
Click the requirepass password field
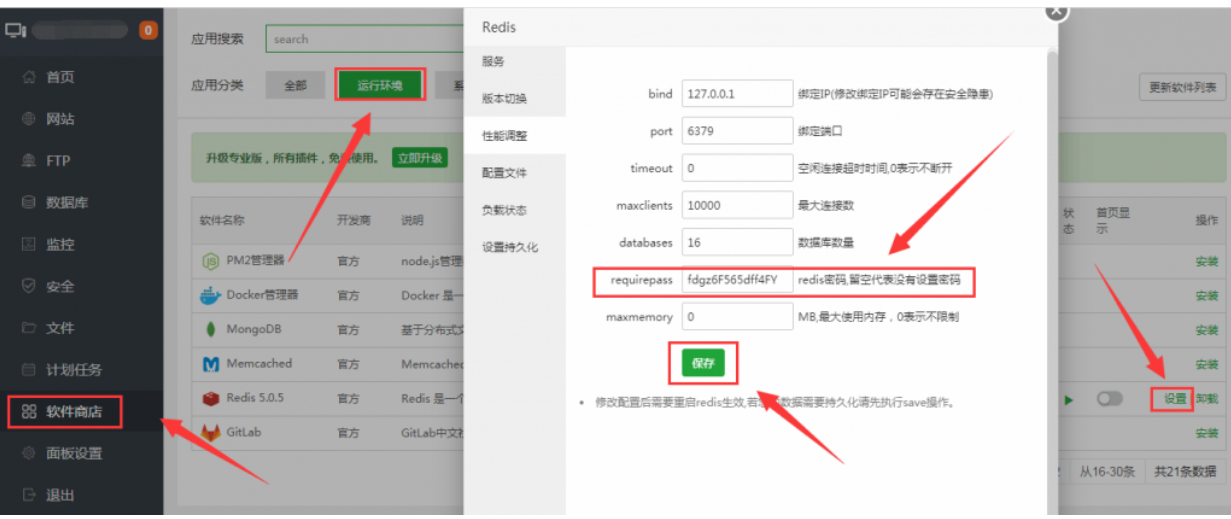coord(737,280)
